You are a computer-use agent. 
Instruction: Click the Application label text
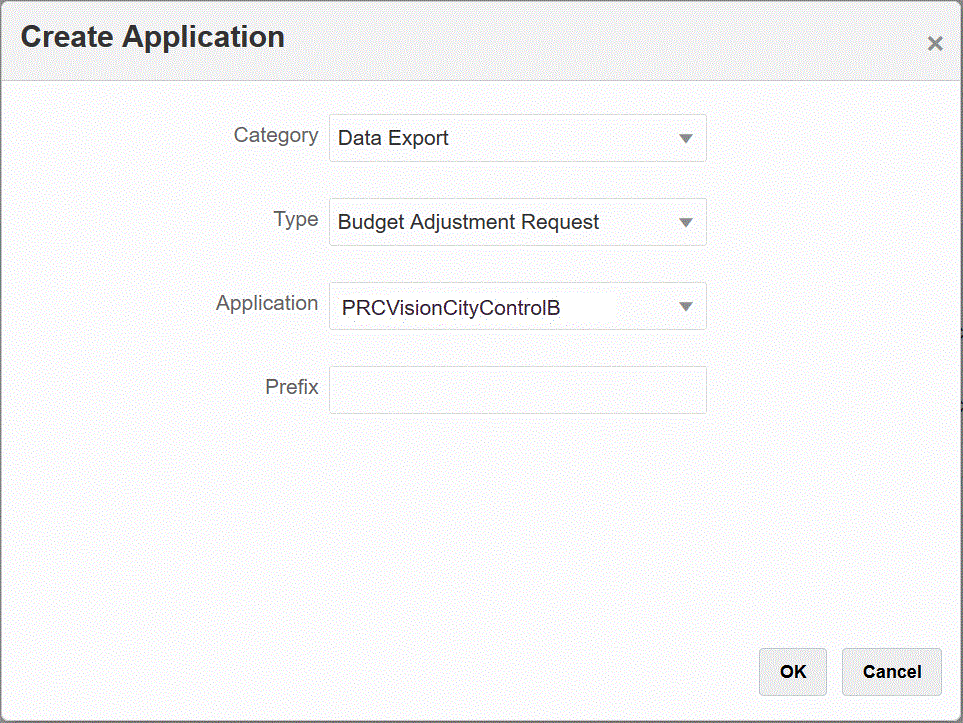click(x=266, y=303)
